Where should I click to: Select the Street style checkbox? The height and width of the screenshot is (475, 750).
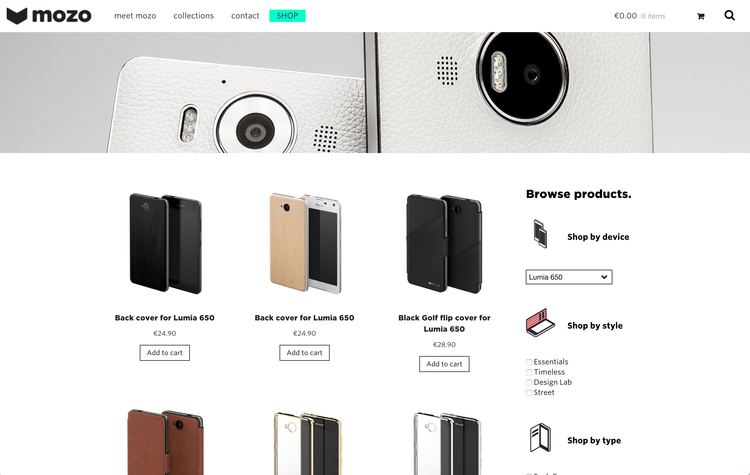pyautogui.click(x=529, y=393)
